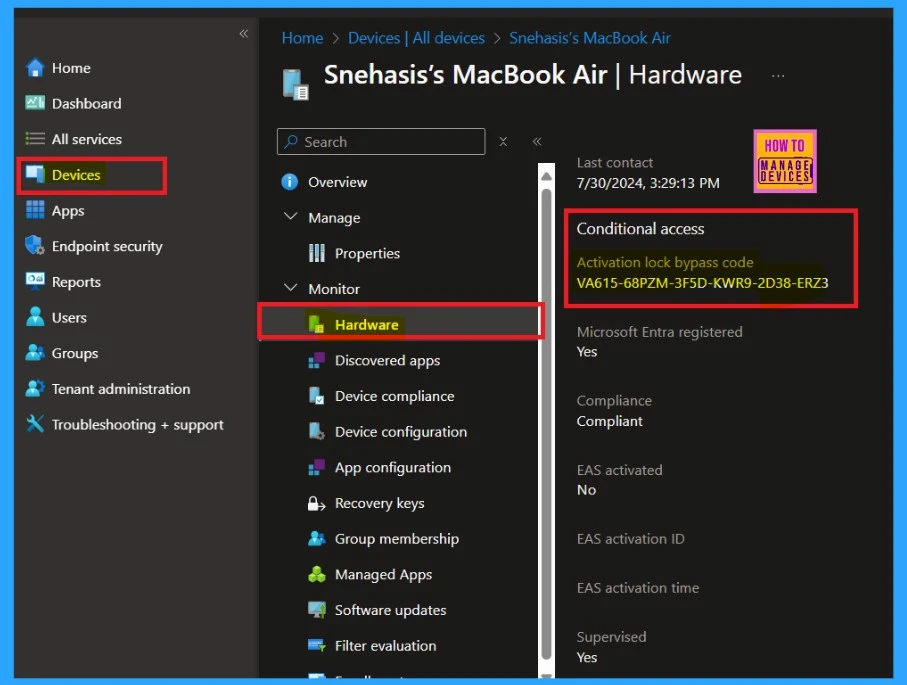Click the Microsoft Entra registered value Yes
Image resolution: width=907 pixels, height=685 pixels.
click(587, 352)
